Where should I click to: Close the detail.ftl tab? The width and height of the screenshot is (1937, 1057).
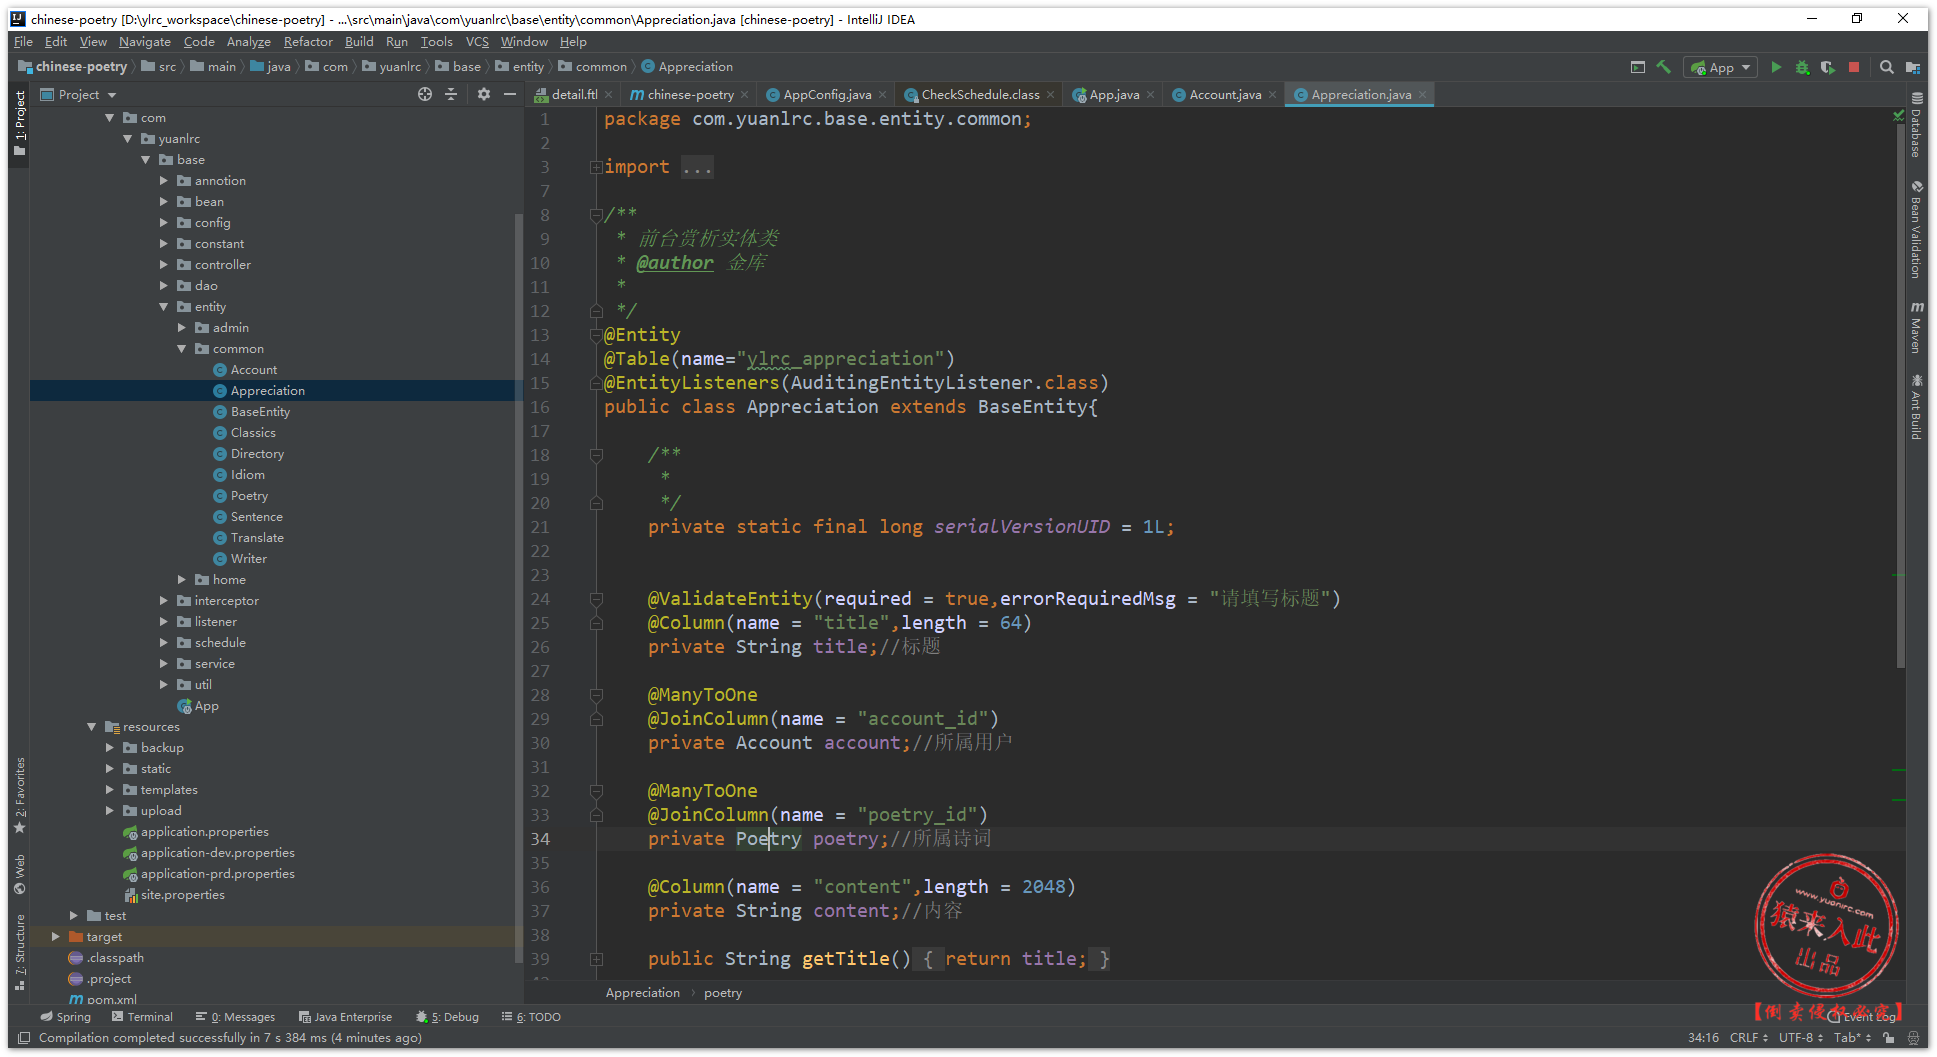pyautogui.click(x=608, y=95)
